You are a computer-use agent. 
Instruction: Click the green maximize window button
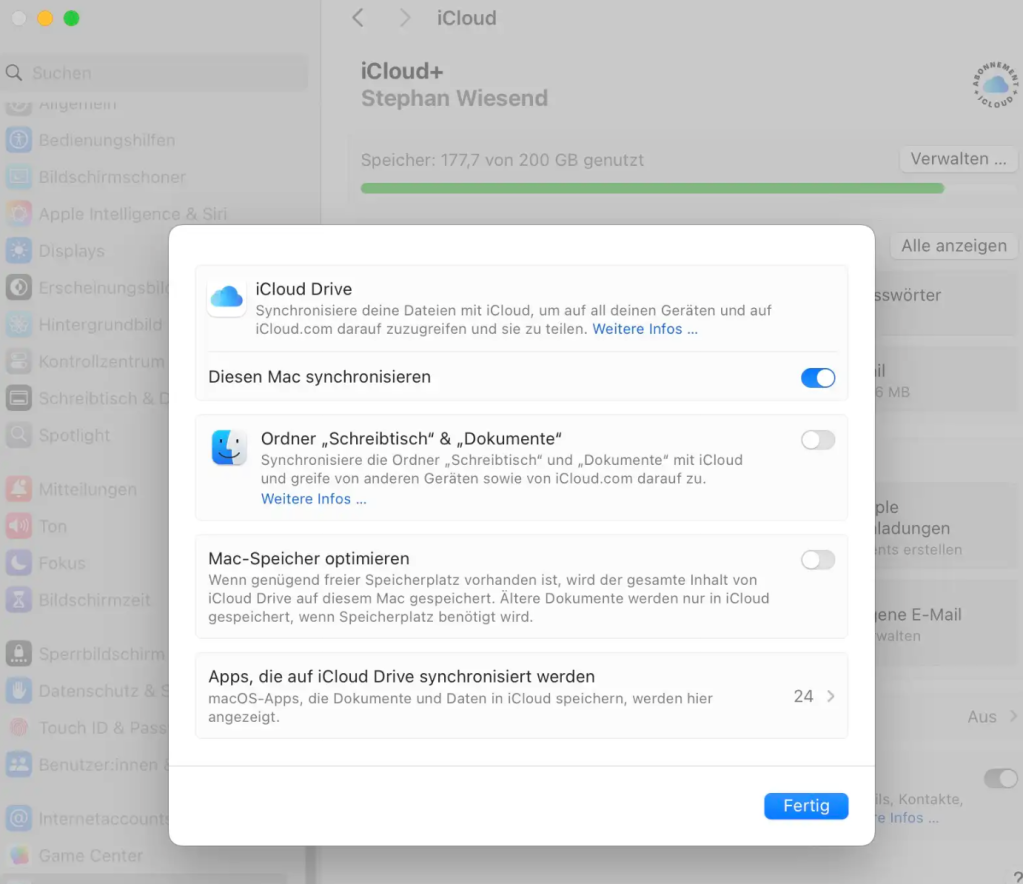[x=71, y=18]
